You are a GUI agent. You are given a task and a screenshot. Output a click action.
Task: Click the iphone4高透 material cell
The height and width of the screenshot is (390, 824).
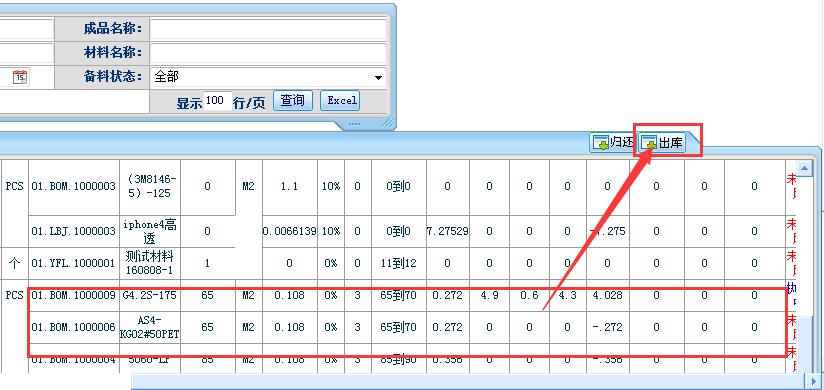point(150,231)
